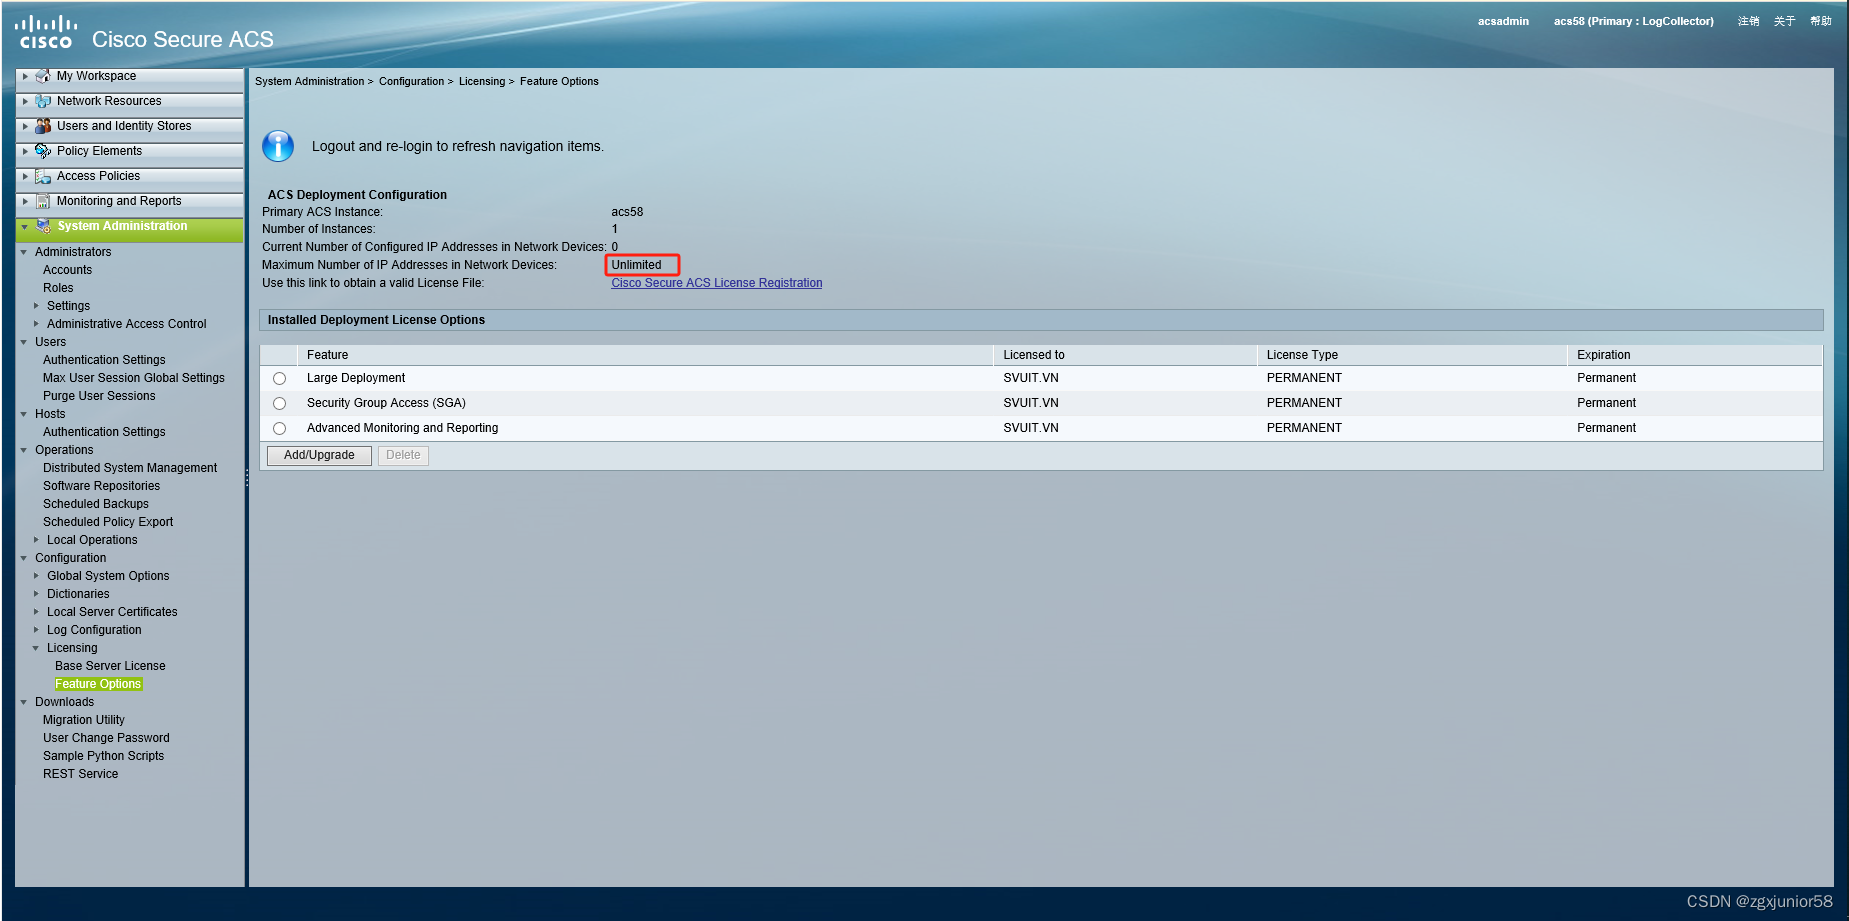Open Software Repositories item
The width and height of the screenshot is (1849, 921).
coord(101,486)
